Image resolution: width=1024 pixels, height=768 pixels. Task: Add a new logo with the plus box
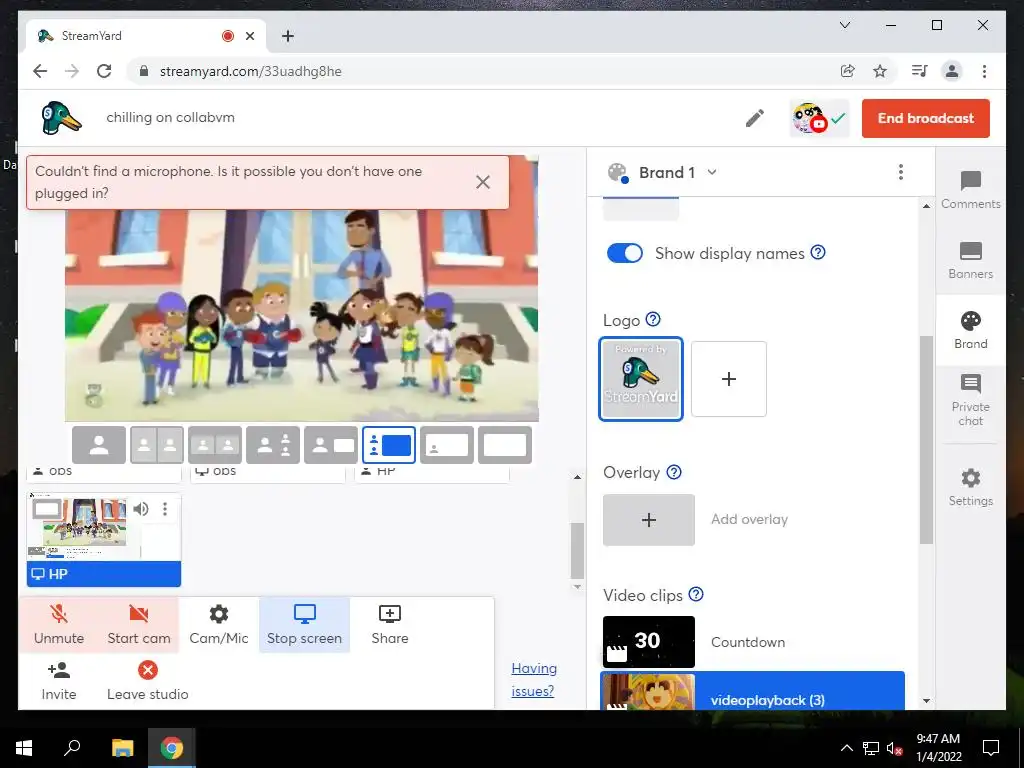click(x=729, y=379)
